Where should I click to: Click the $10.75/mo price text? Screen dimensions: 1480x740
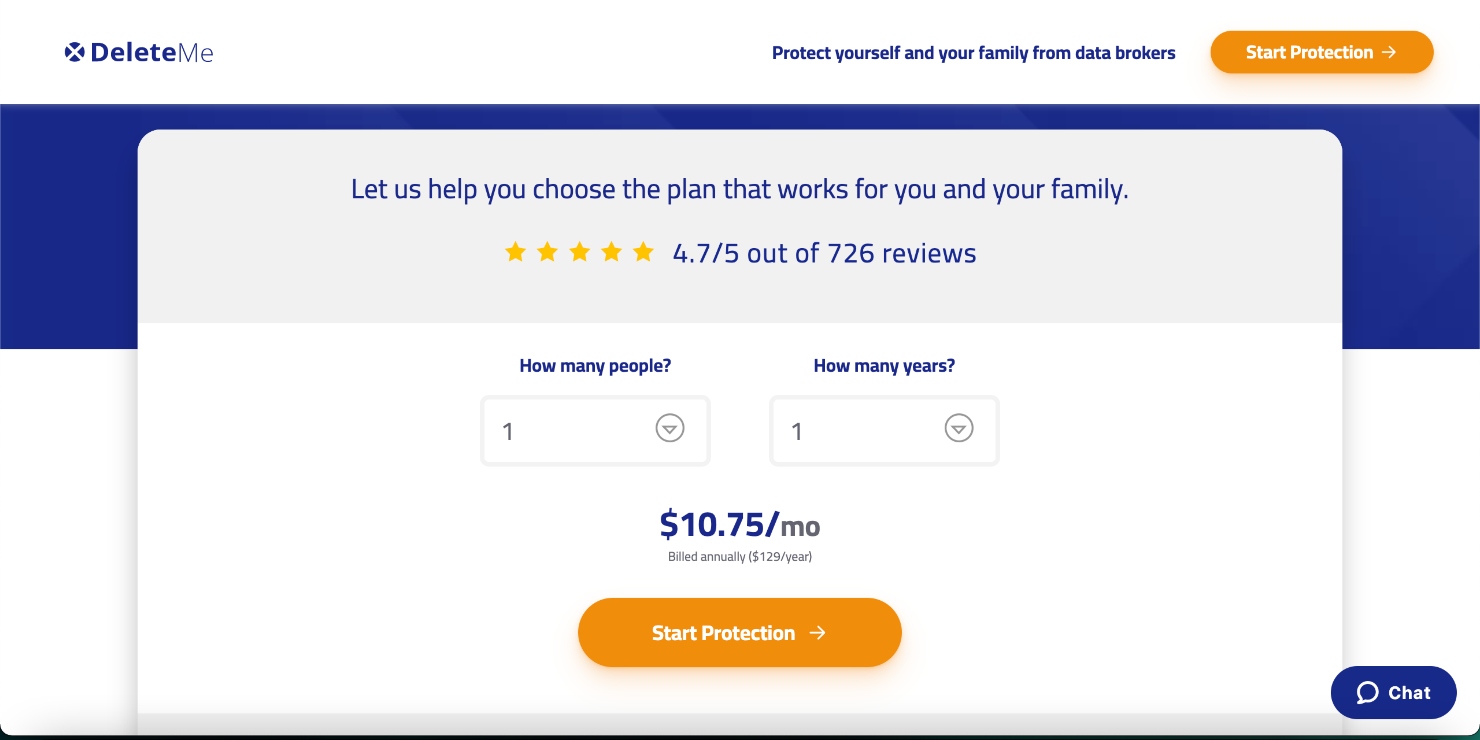coord(739,524)
